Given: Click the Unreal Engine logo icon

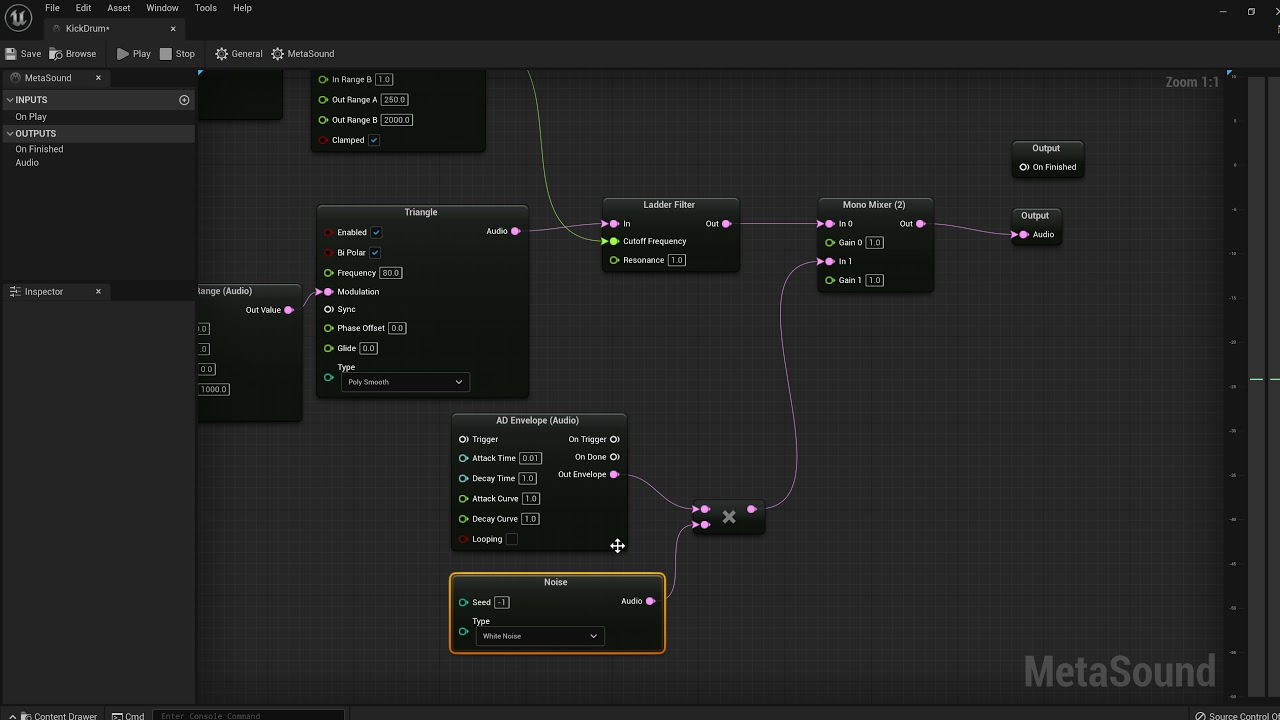Looking at the screenshot, I should [x=18, y=18].
